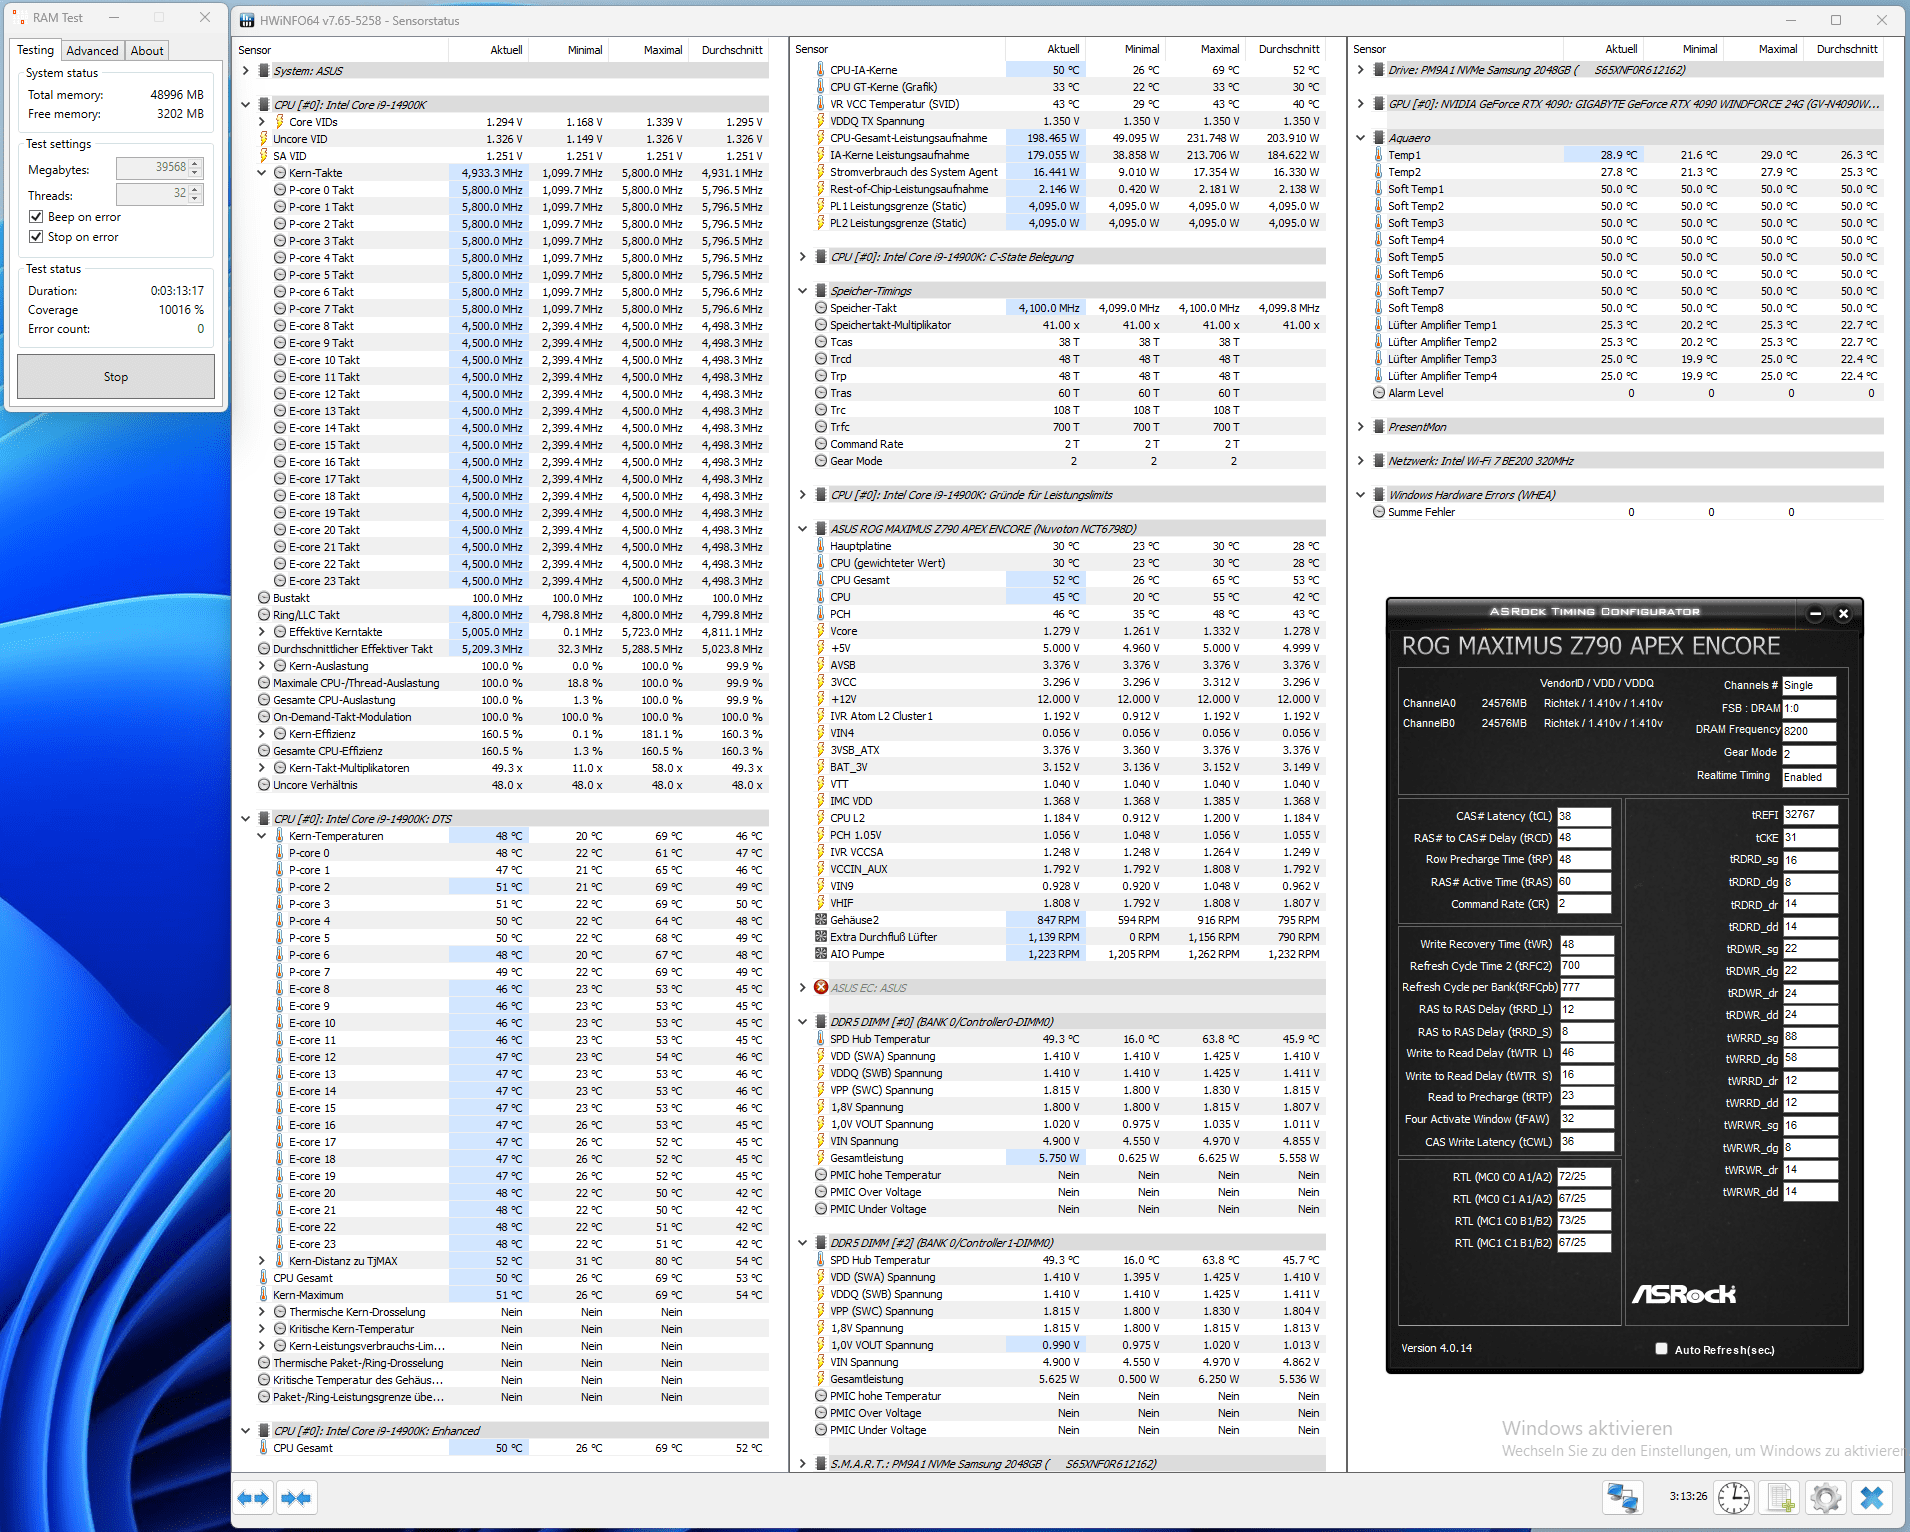The image size is (1910, 1532).
Task: Open the remote network monitor icon
Action: point(1622,1498)
